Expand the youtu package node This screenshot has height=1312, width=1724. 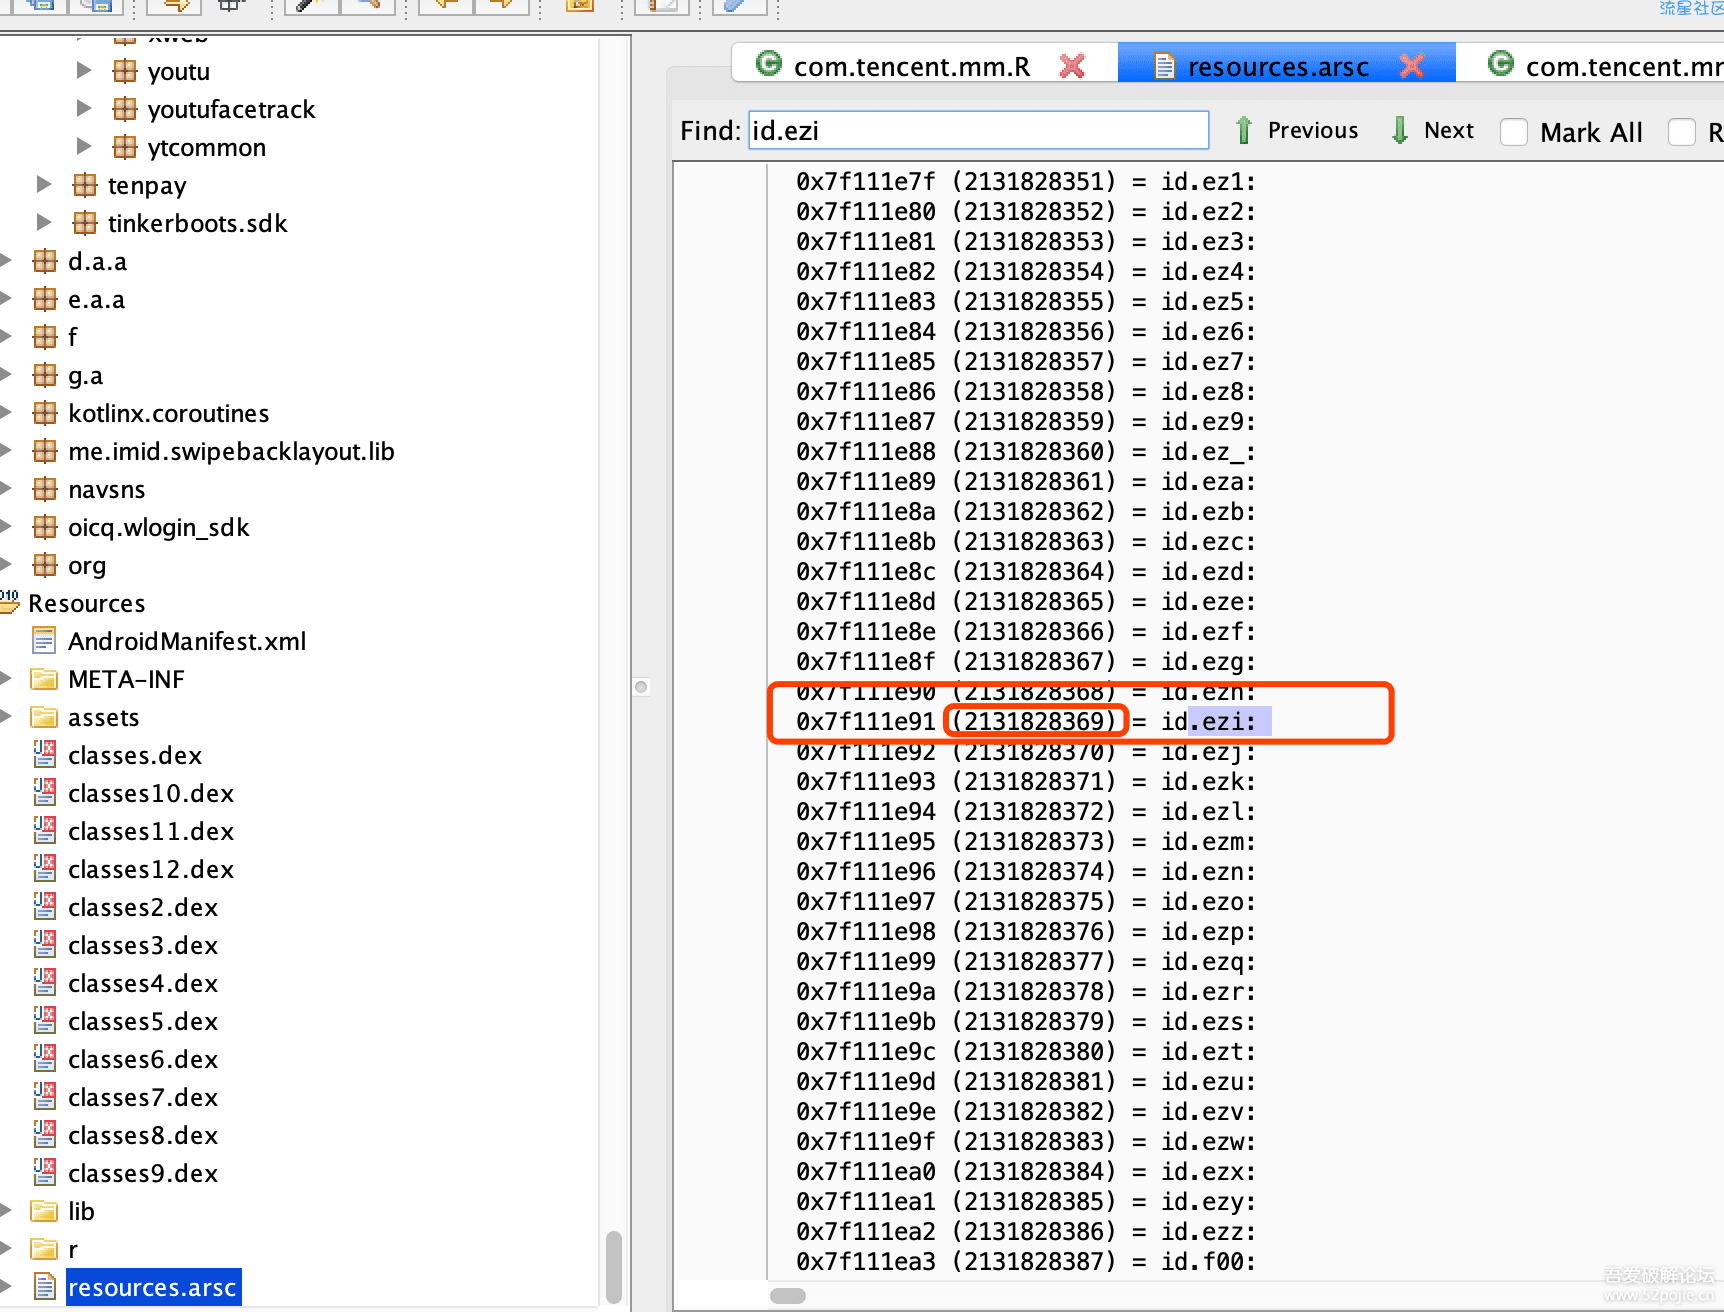[x=84, y=70]
